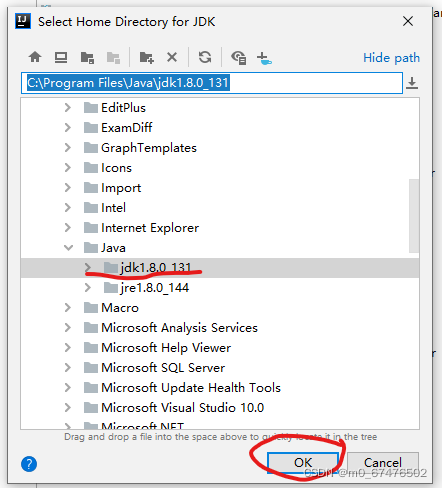Open path history download arrow icon

[x=412, y=83]
